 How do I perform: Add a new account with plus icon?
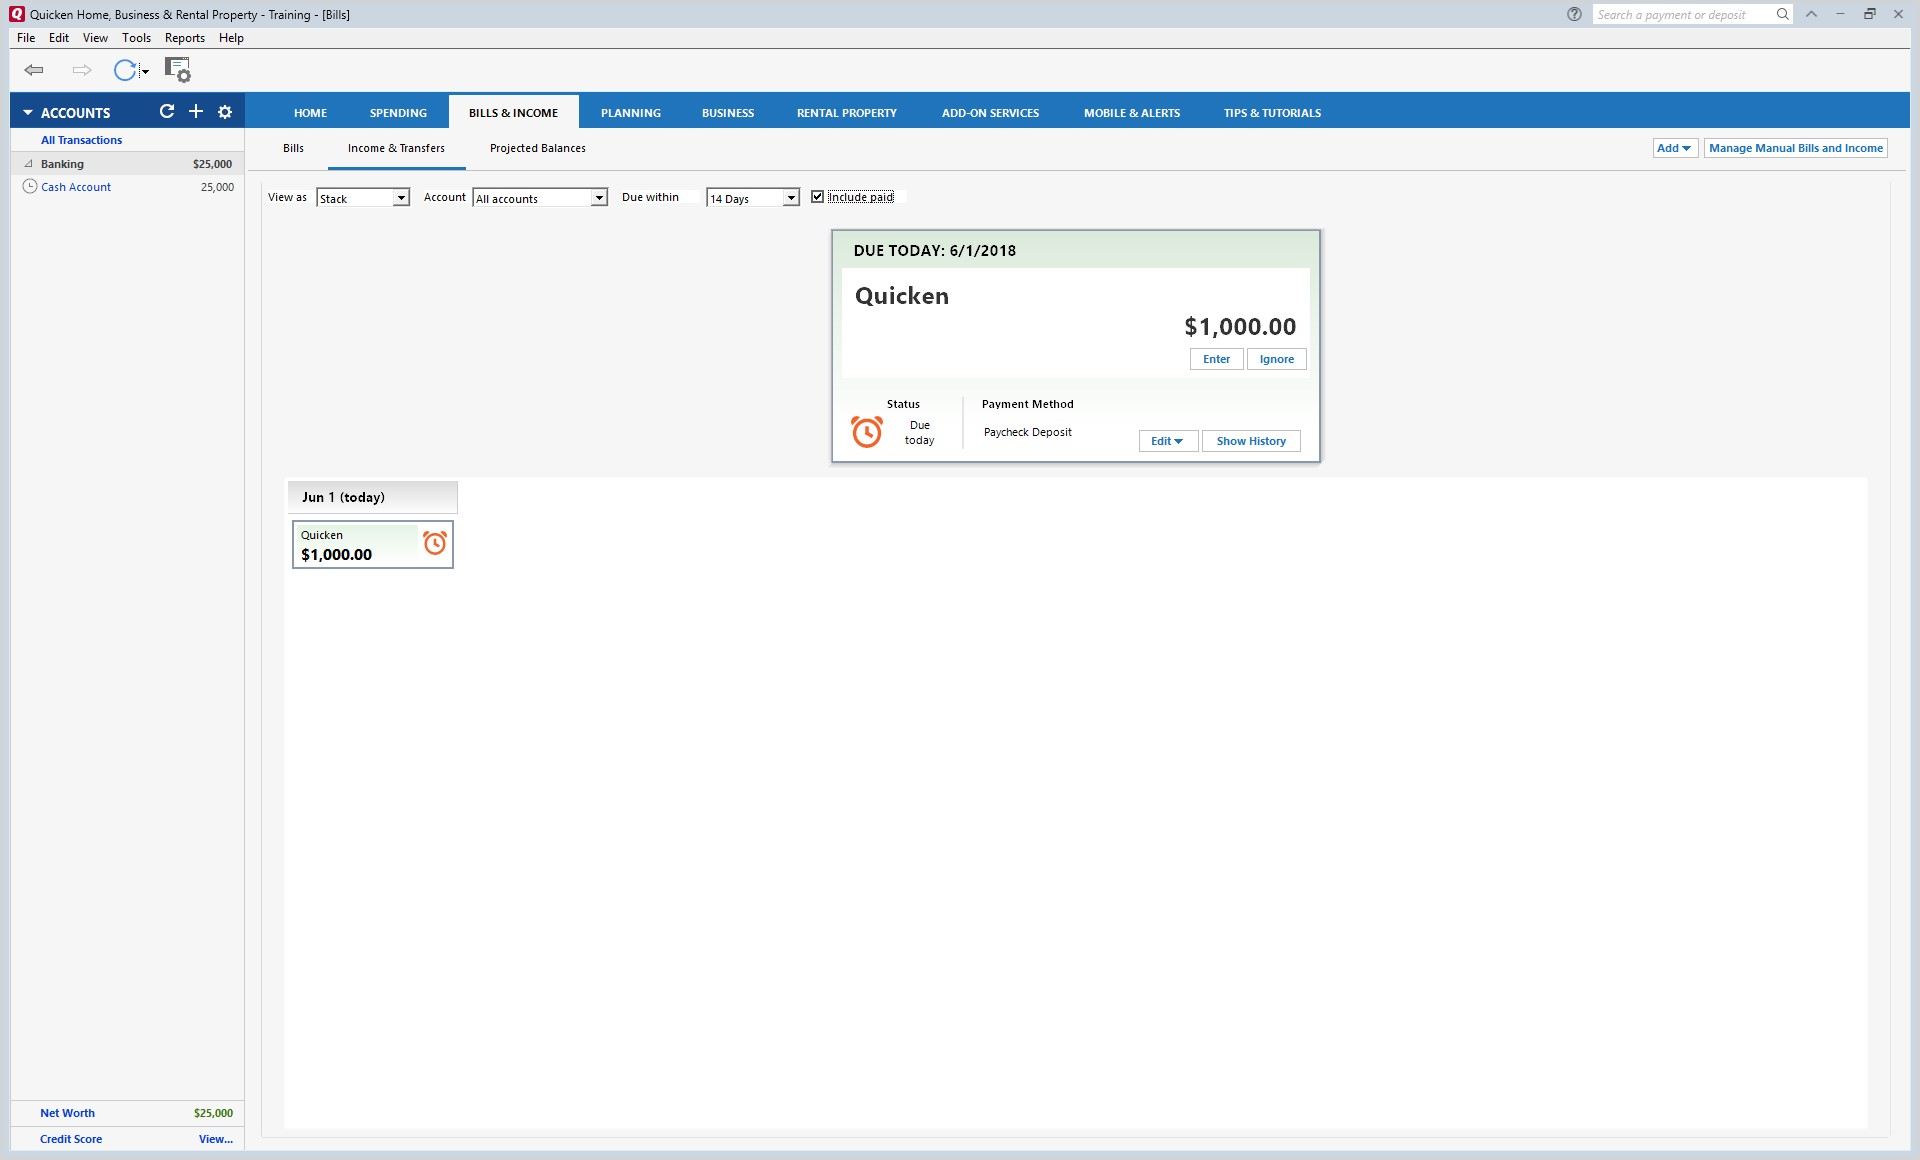click(x=196, y=112)
